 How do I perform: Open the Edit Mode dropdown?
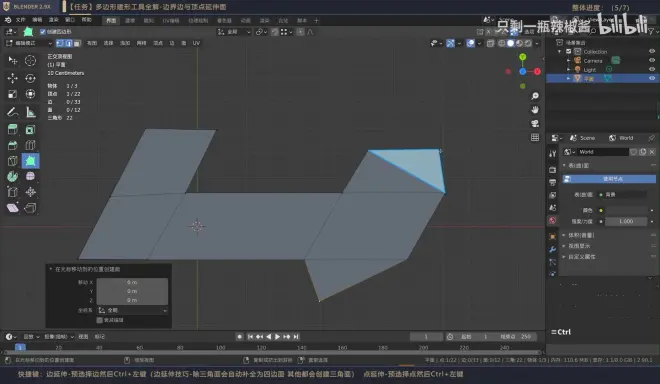(29, 43)
